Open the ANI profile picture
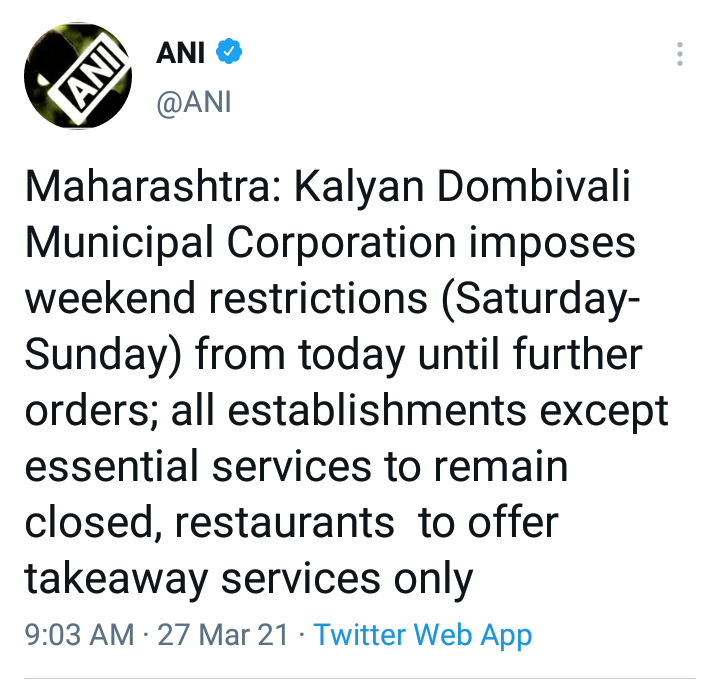The height and width of the screenshot is (692, 720). point(78,77)
